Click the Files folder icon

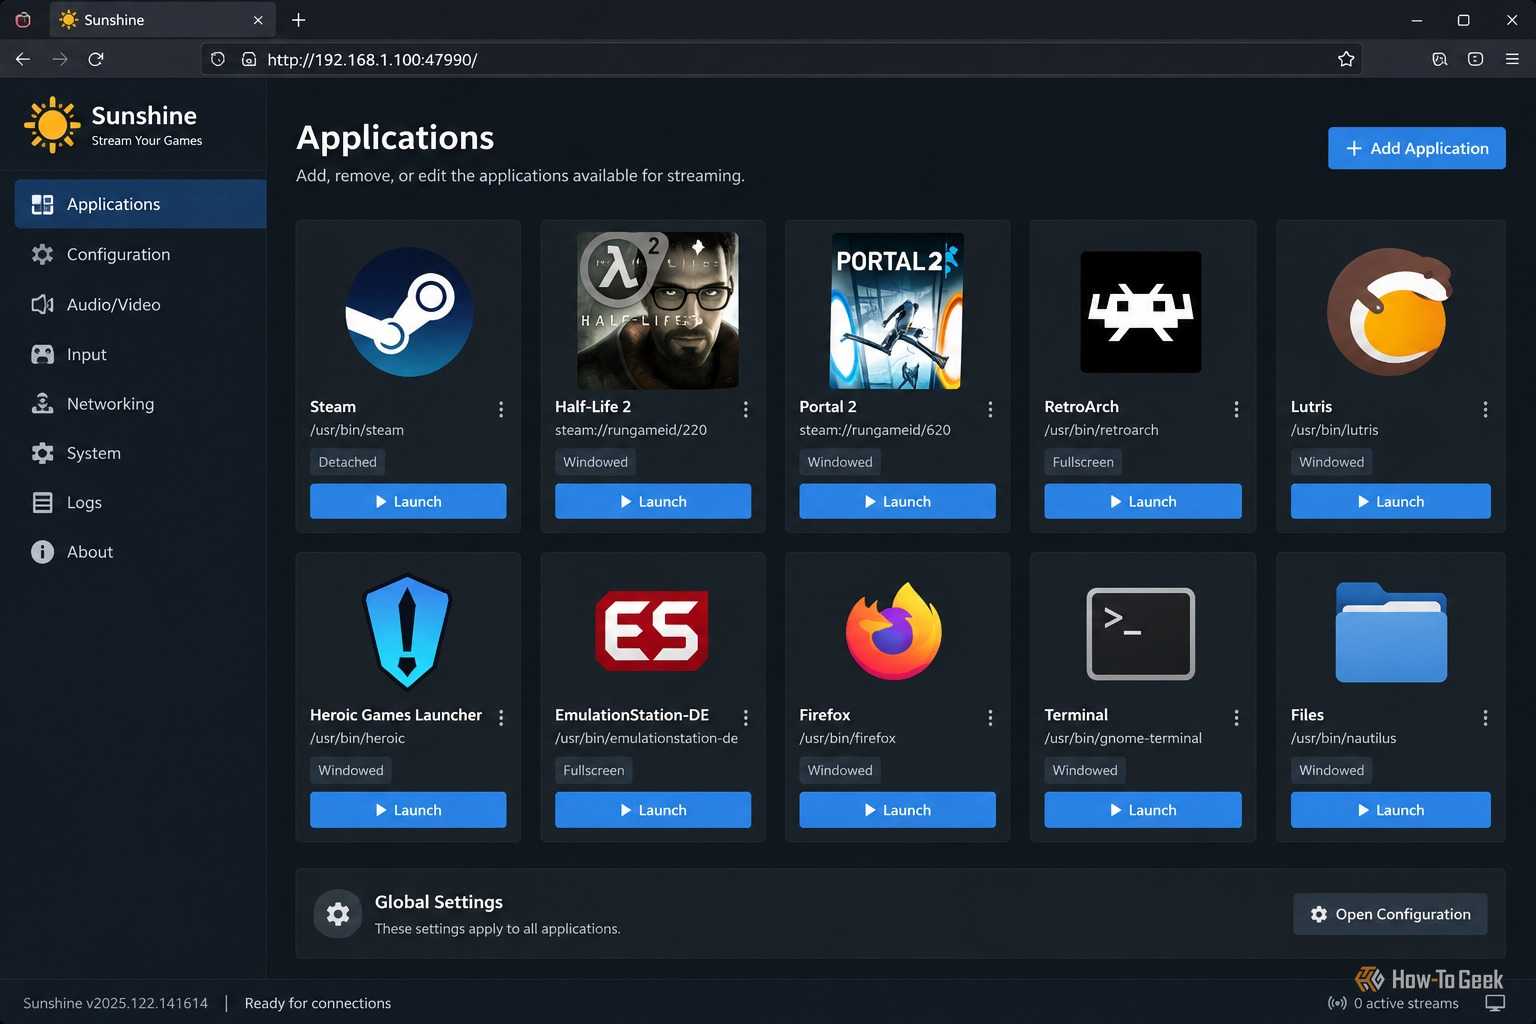click(x=1391, y=632)
